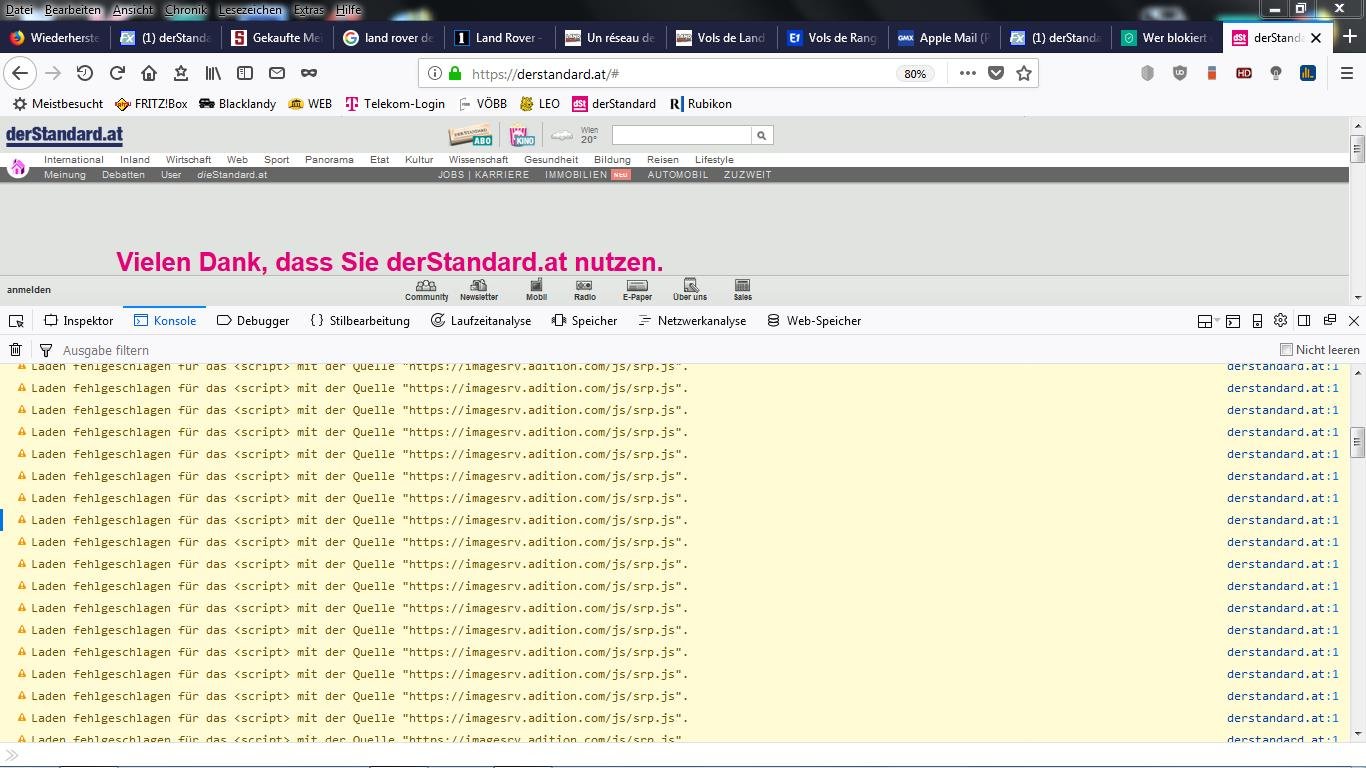Toggle responsive design mode icon
The width and height of the screenshot is (1366, 768).
(1257, 321)
